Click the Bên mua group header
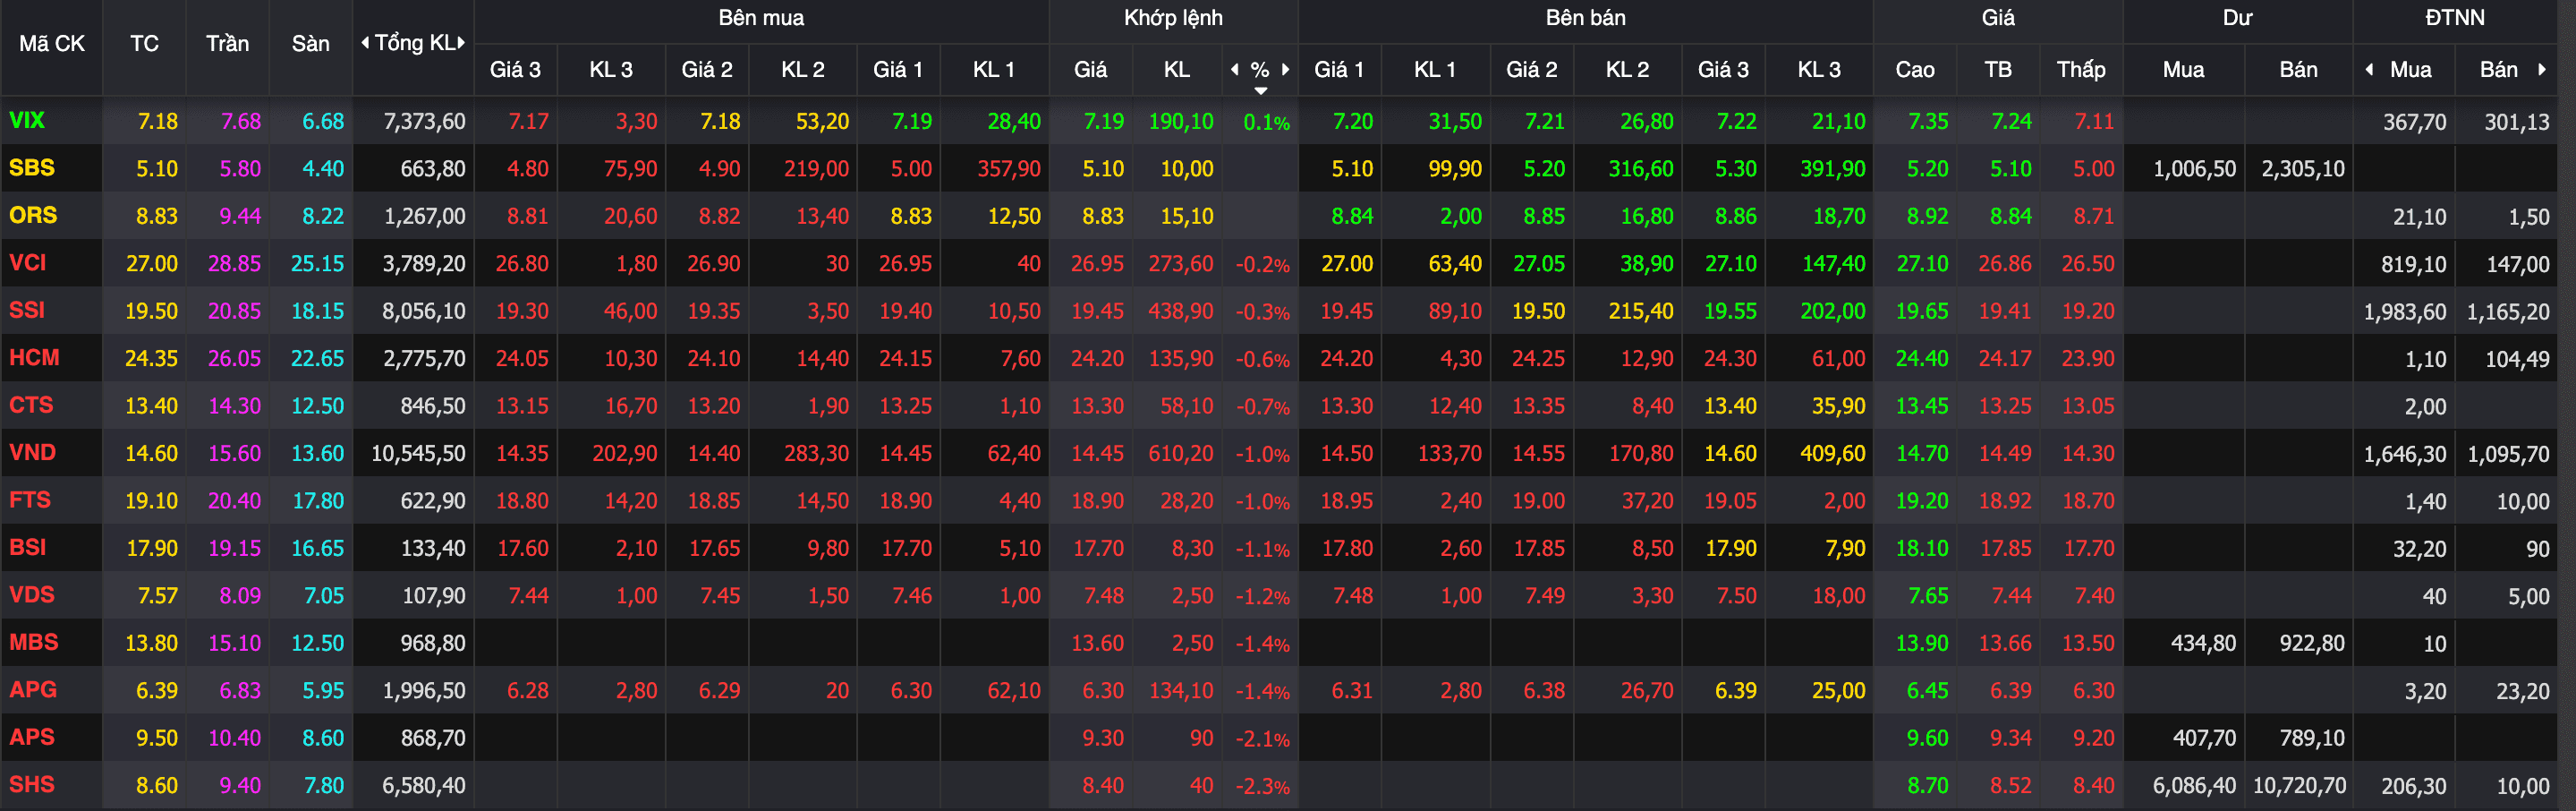Screen dimensions: 2576x811 coord(761,18)
